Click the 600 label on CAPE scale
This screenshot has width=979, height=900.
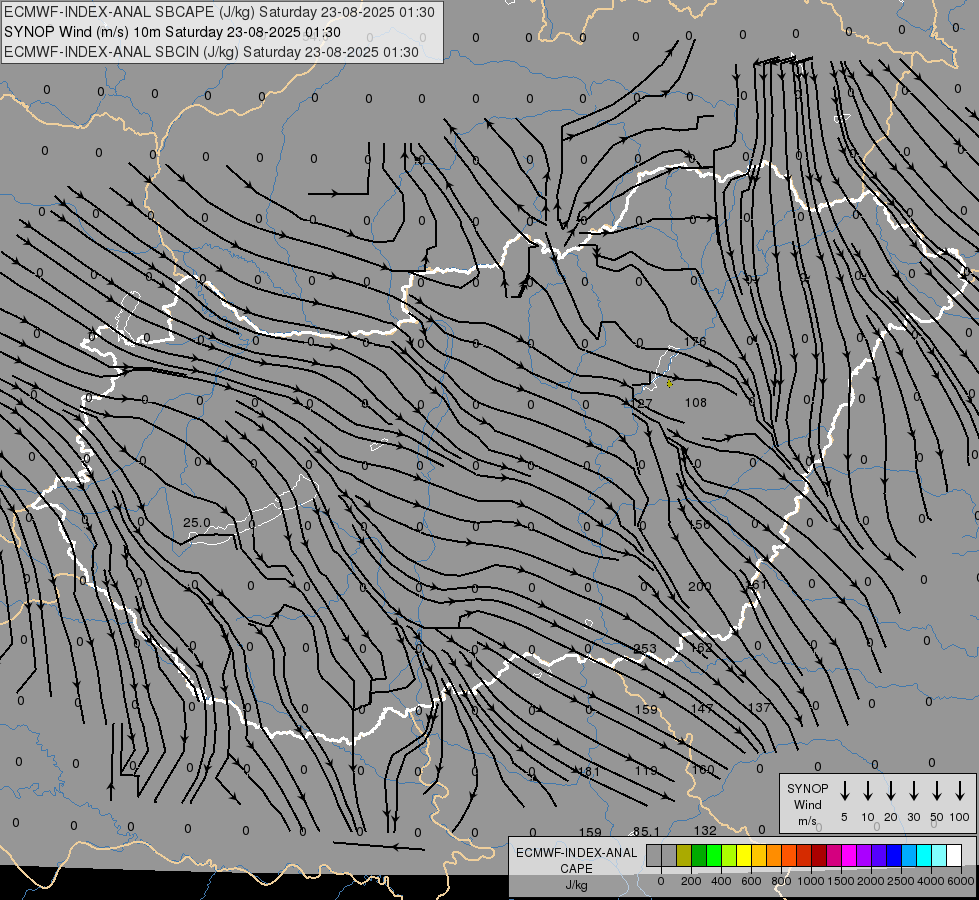point(751,881)
